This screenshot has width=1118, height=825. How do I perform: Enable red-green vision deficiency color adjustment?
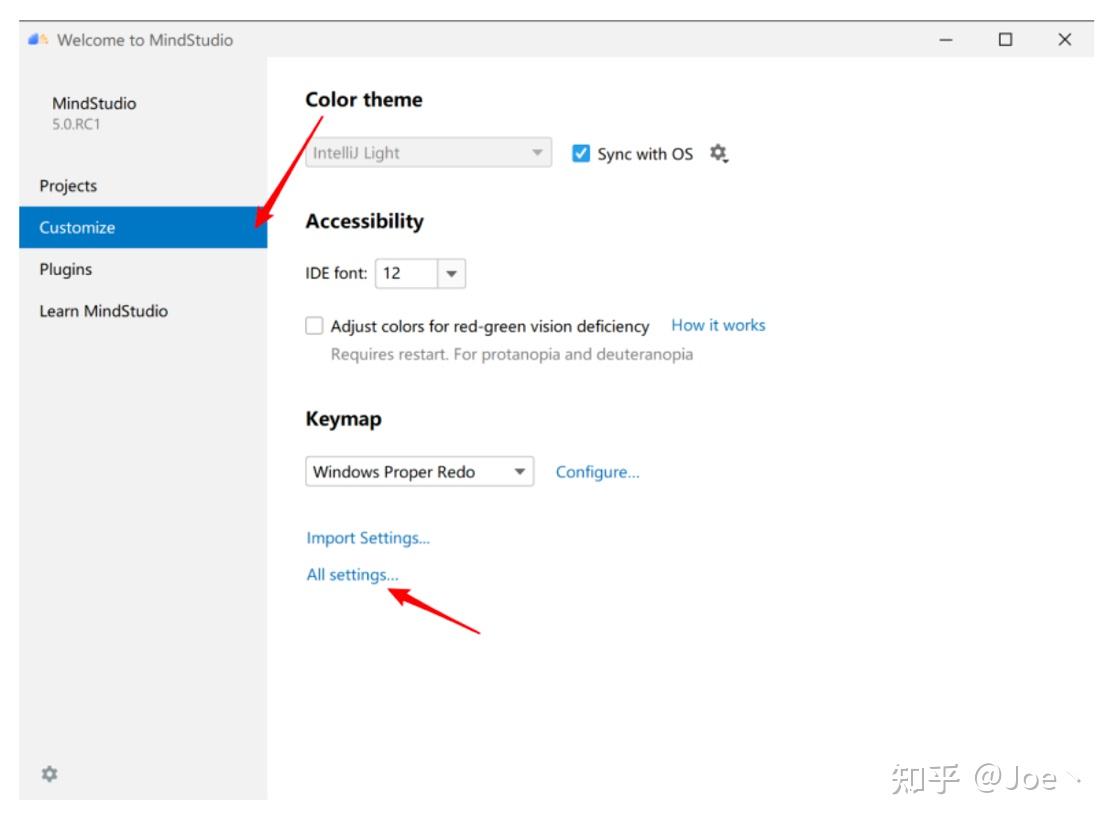coord(314,326)
